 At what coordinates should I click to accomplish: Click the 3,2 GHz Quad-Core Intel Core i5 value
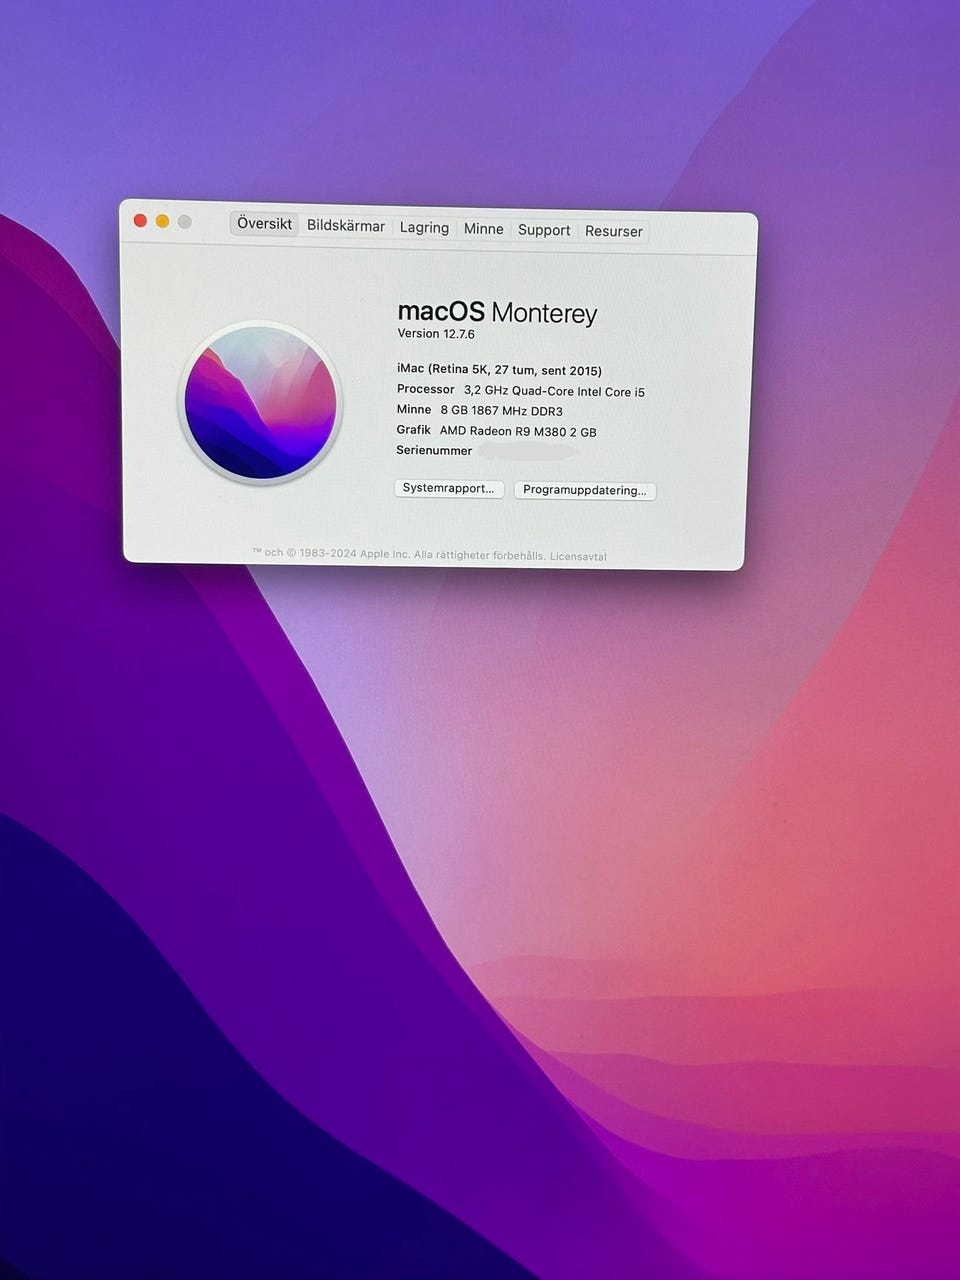554,391
